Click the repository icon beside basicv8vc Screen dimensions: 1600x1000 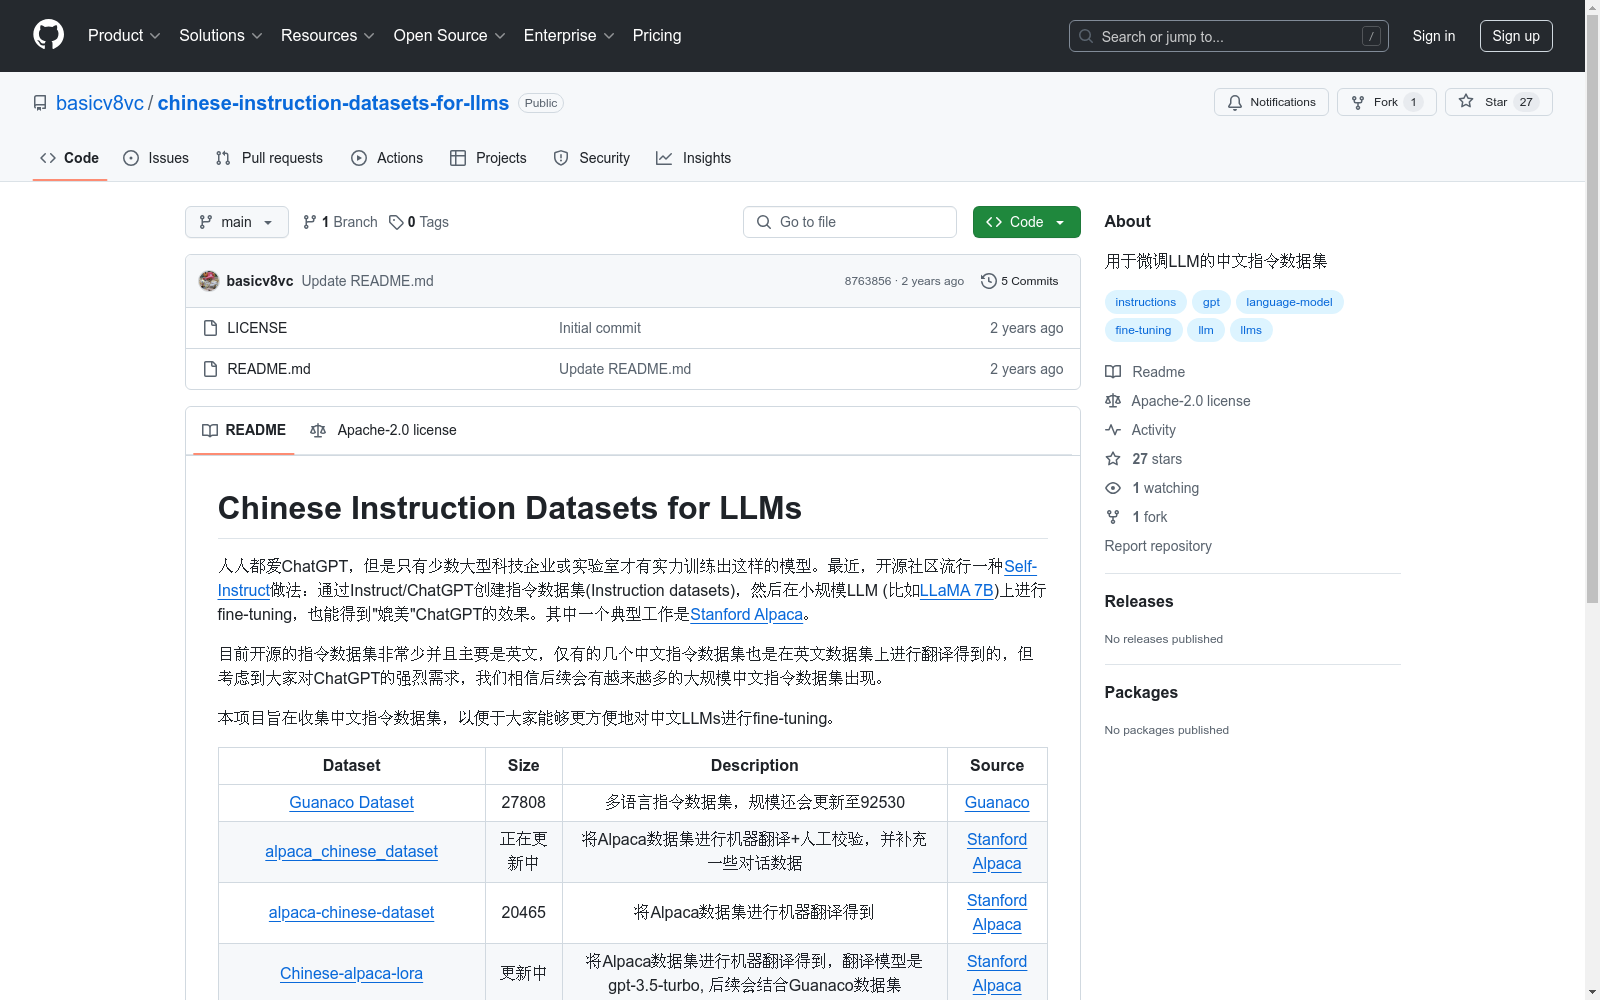[x=40, y=103]
